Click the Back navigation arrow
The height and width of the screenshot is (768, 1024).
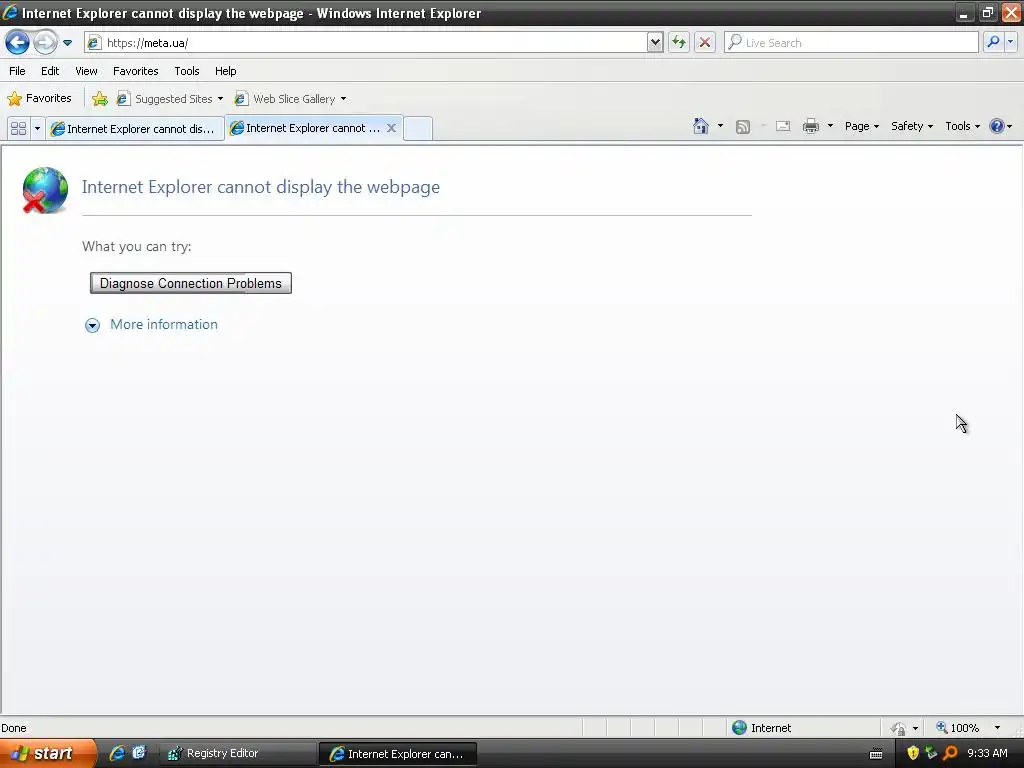point(17,43)
